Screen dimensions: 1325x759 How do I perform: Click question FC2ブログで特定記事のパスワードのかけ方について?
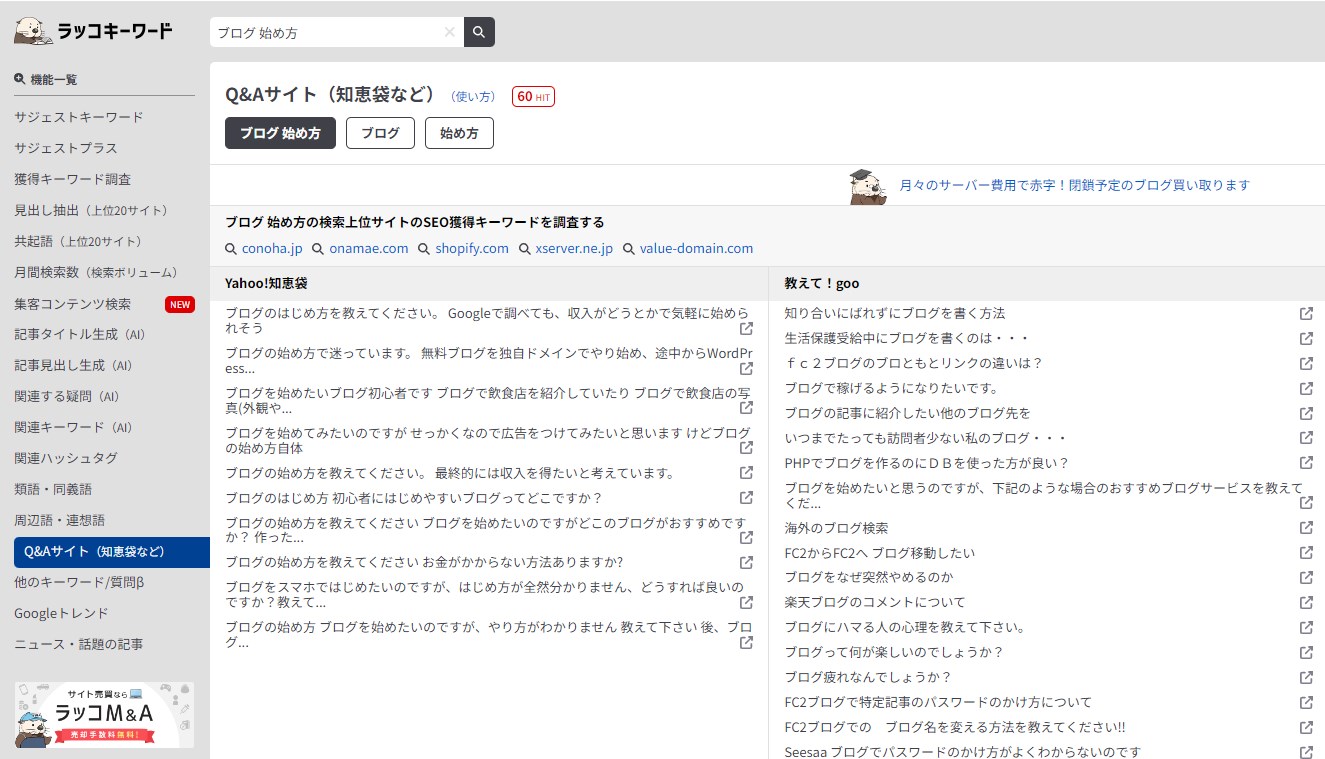tap(938, 702)
